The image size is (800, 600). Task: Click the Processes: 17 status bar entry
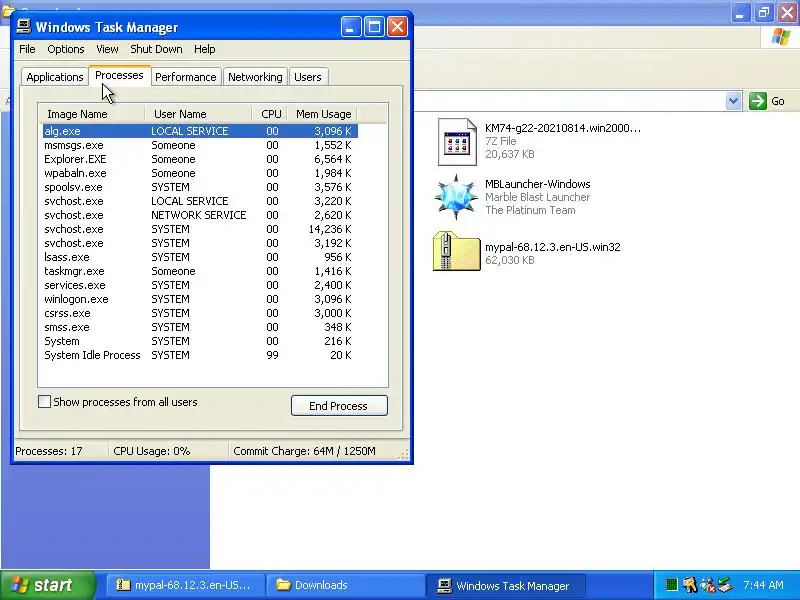coord(60,451)
